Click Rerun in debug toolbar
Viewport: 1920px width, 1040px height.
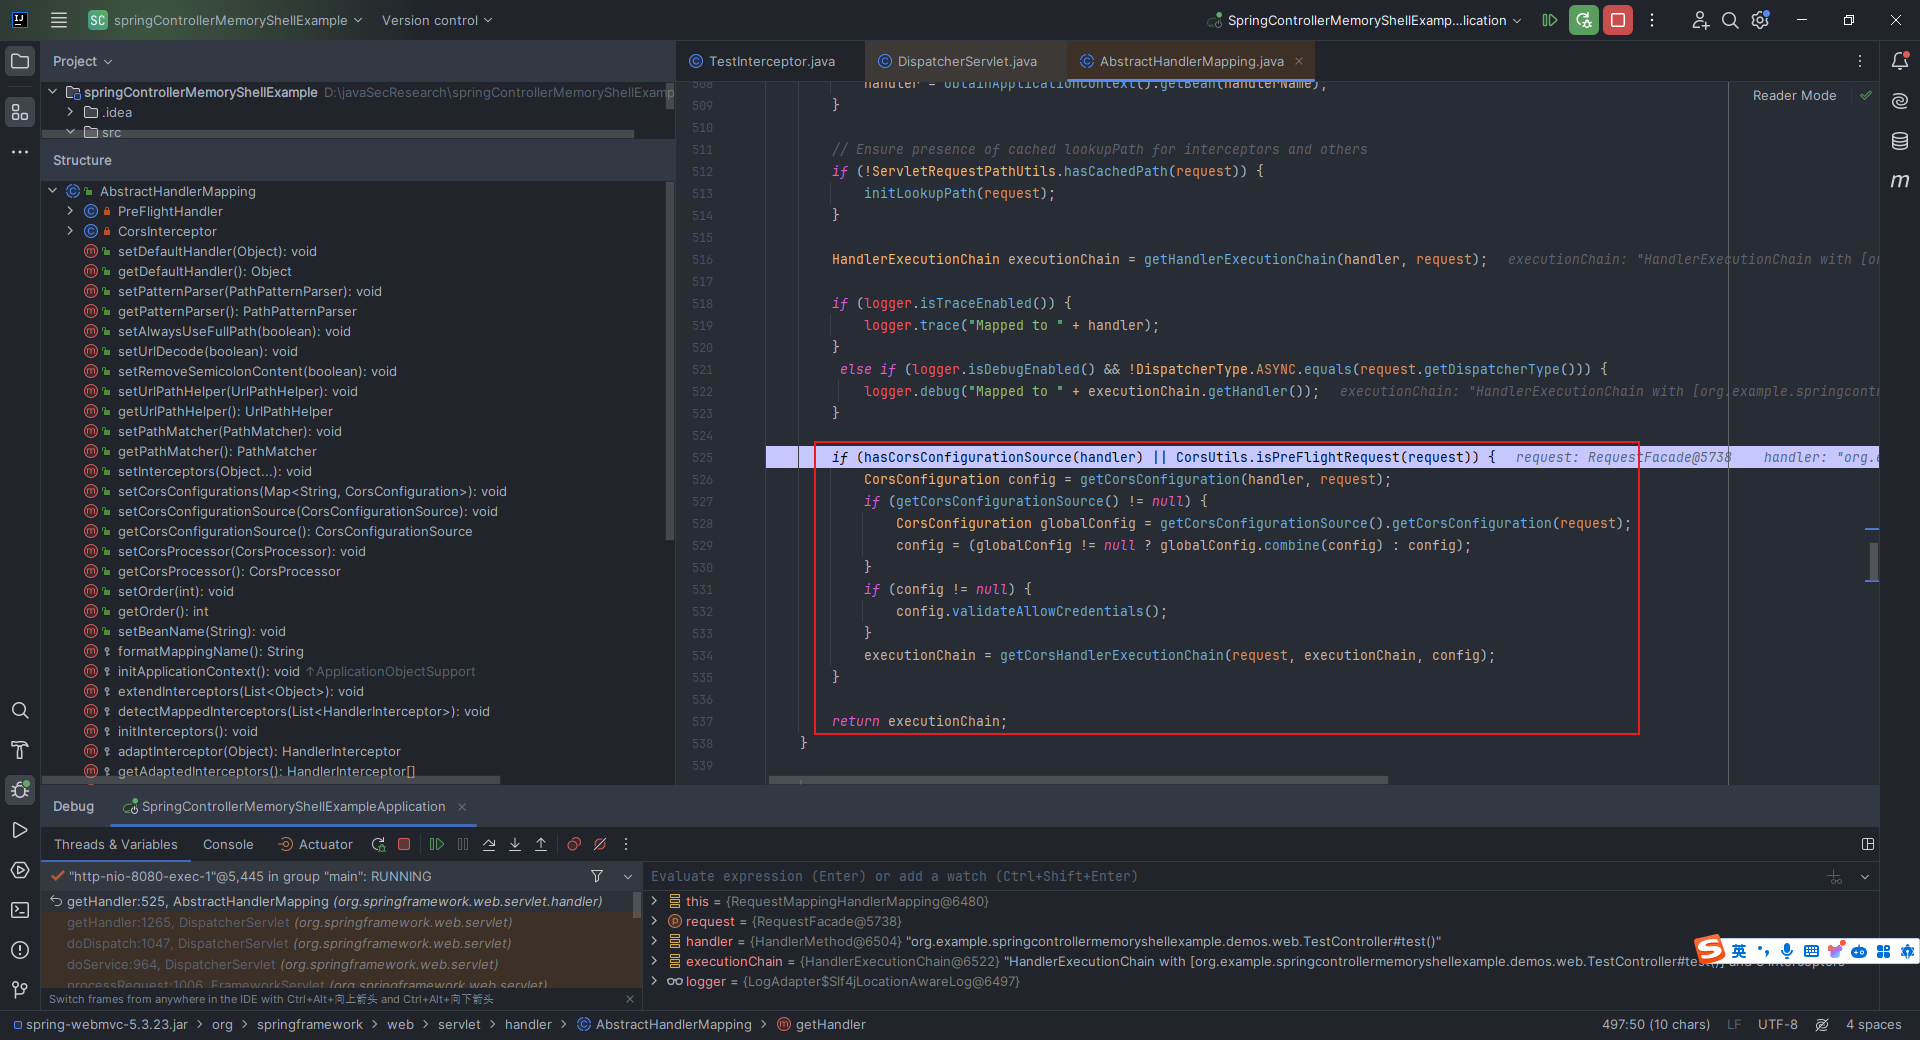coord(378,845)
